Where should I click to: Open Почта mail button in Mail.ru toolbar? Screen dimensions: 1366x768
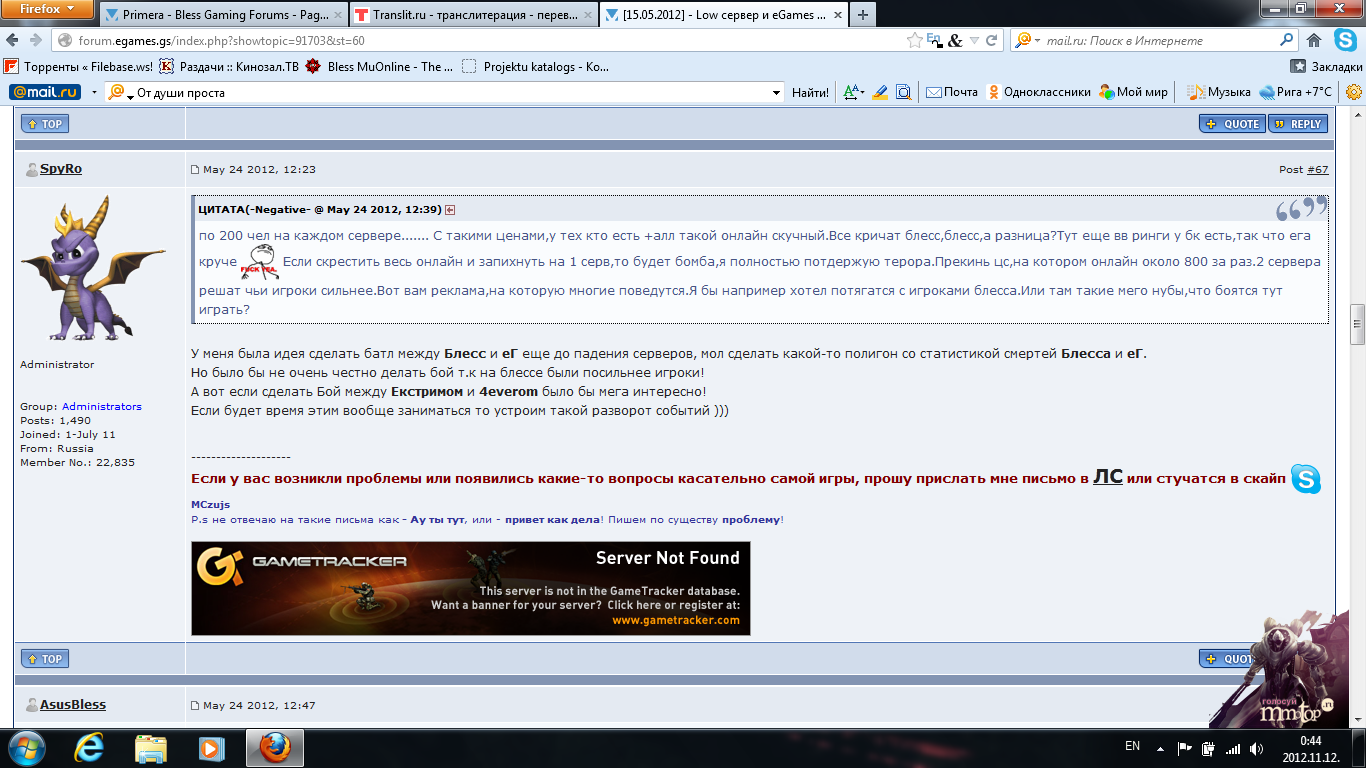click(952, 92)
